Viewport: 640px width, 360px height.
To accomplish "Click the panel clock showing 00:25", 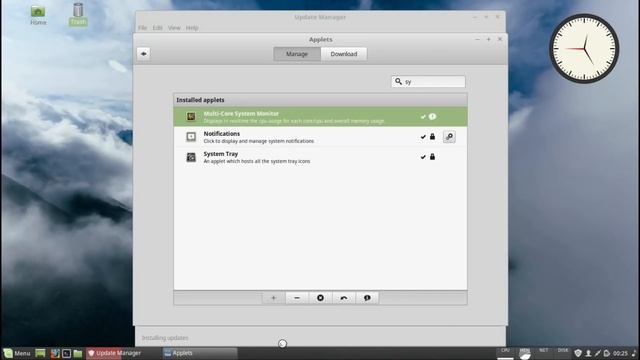I will 620,353.
